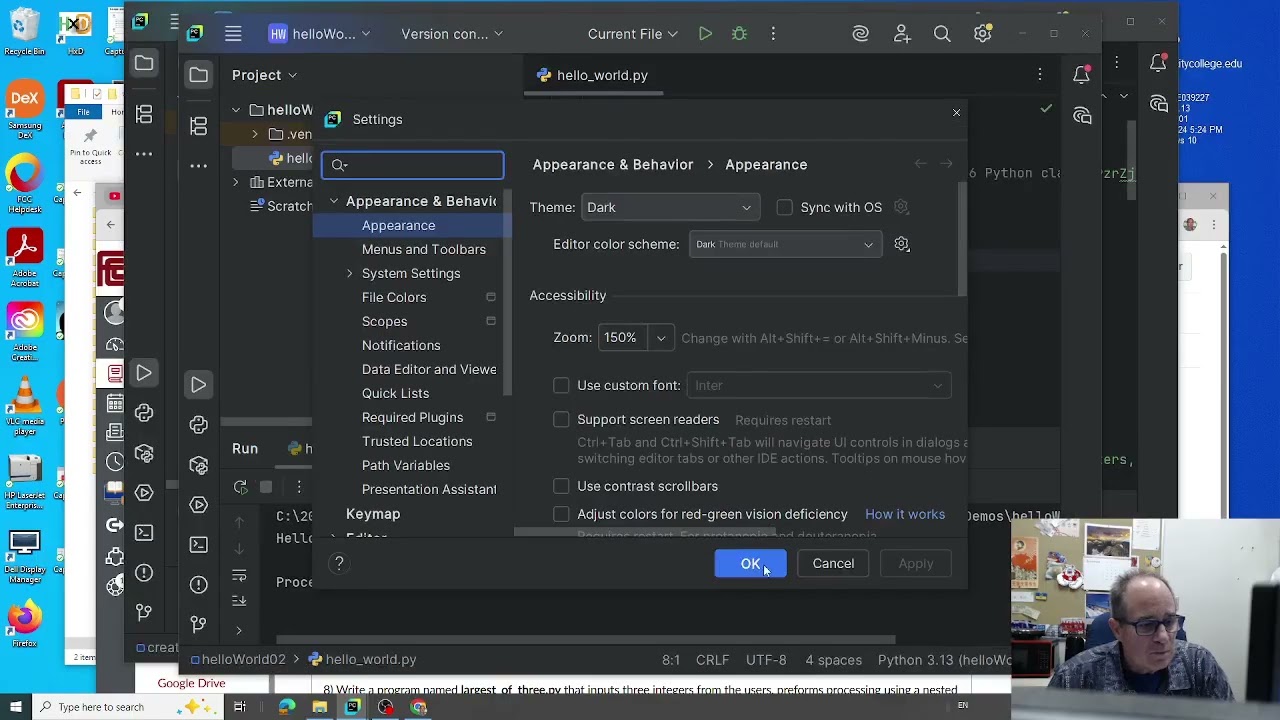1280x720 pixels.
Task: Click the Debug bug icon in toolbar
Action: coord(739,34)
